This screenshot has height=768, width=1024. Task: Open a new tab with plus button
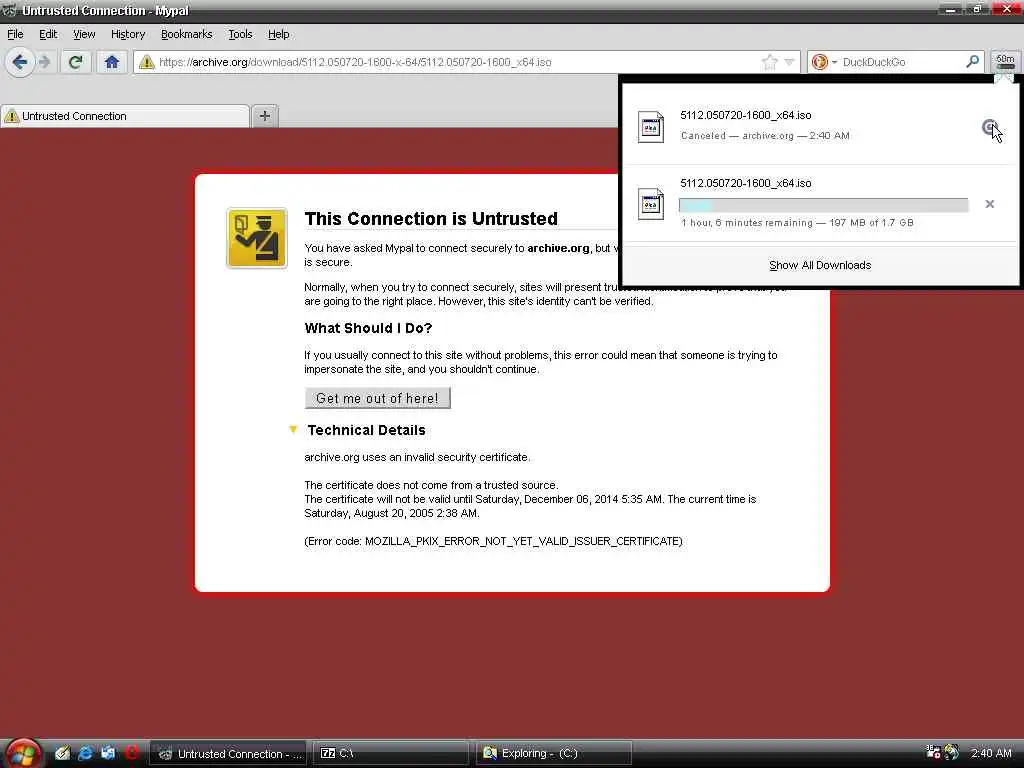click(264, 116)
